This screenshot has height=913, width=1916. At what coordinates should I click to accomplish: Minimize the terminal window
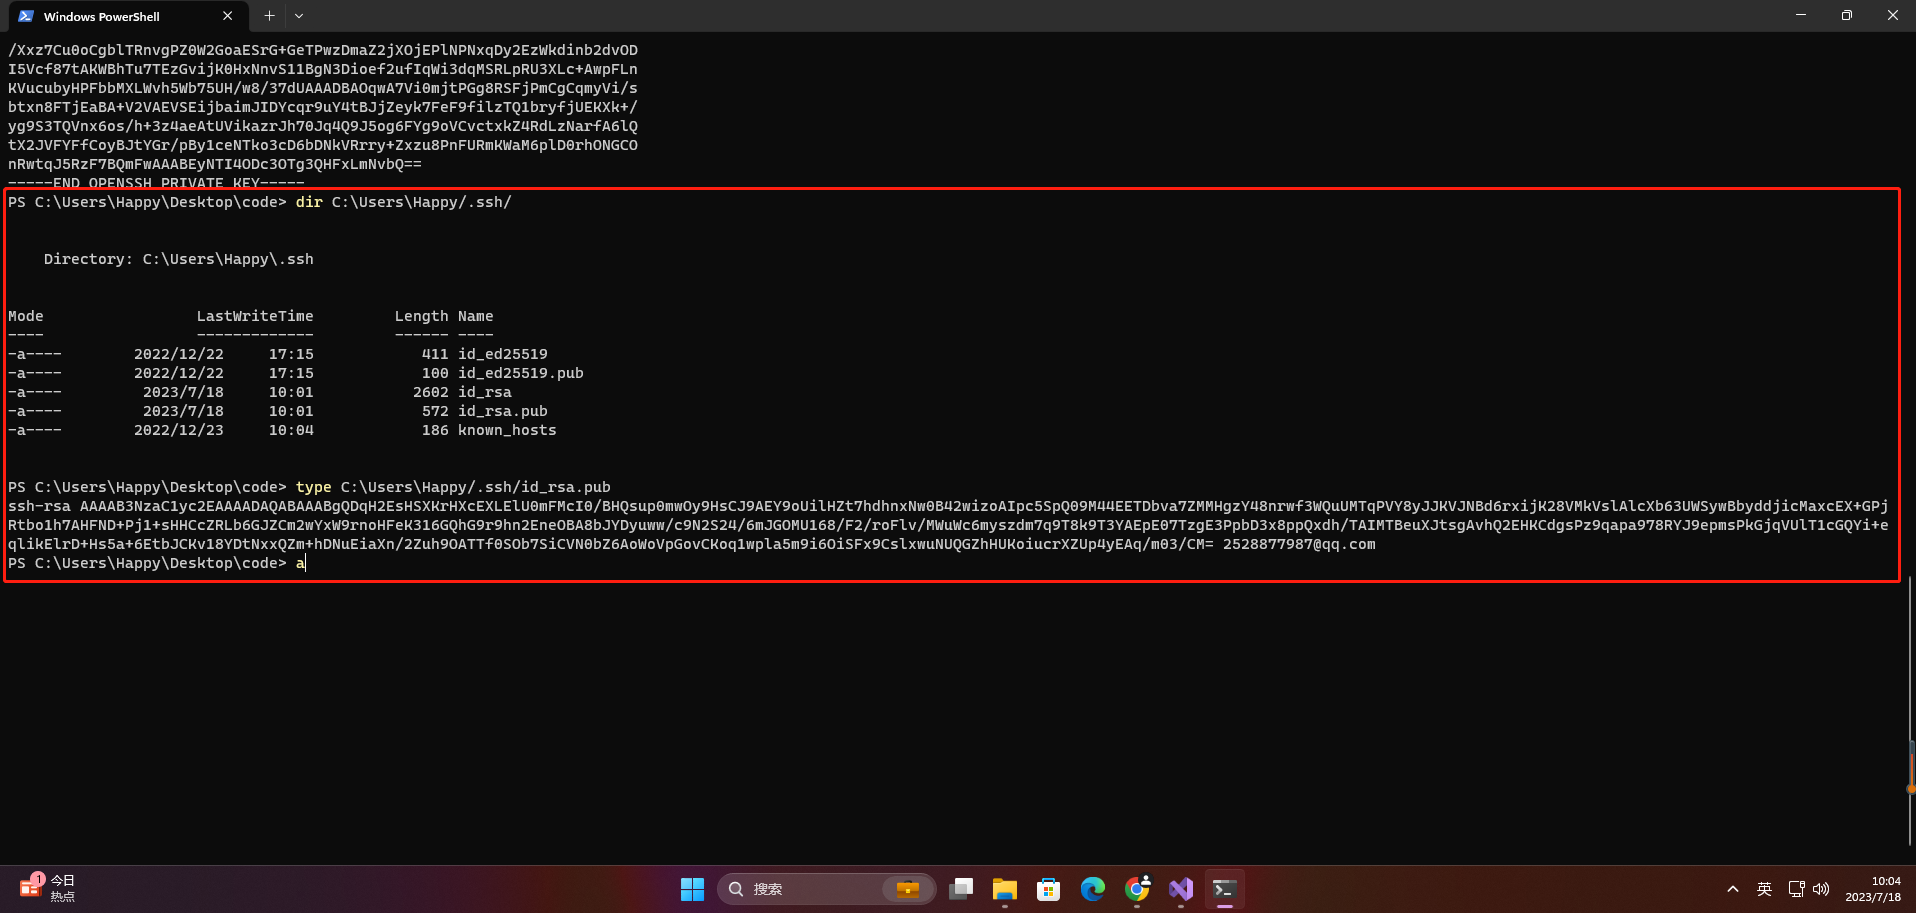pos(1801,15)
